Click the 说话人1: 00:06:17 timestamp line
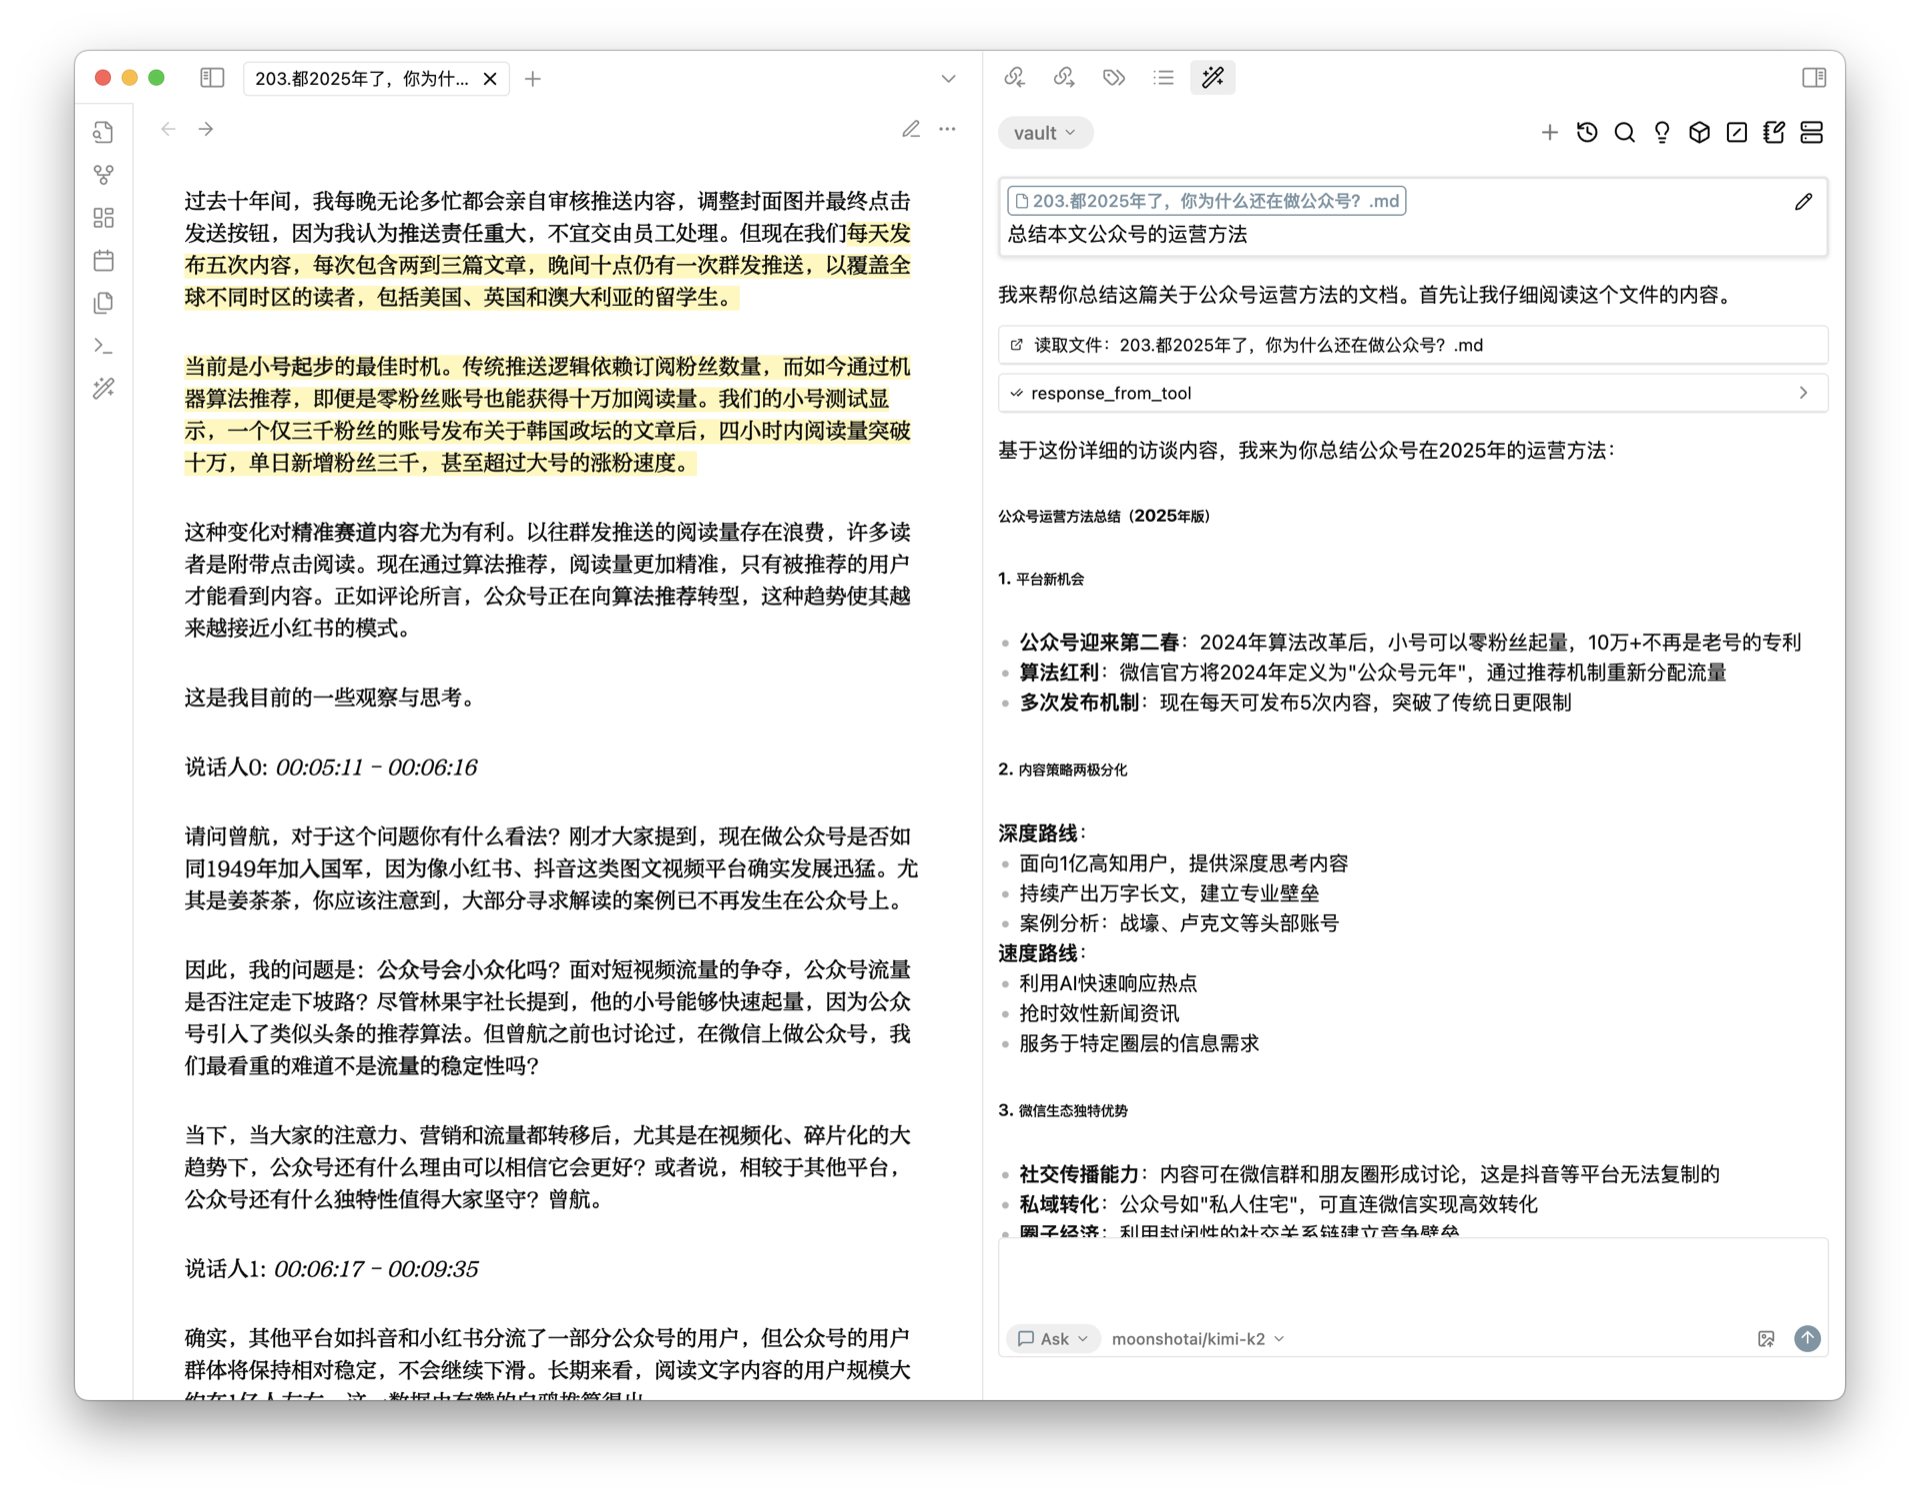 (332, 1269)
